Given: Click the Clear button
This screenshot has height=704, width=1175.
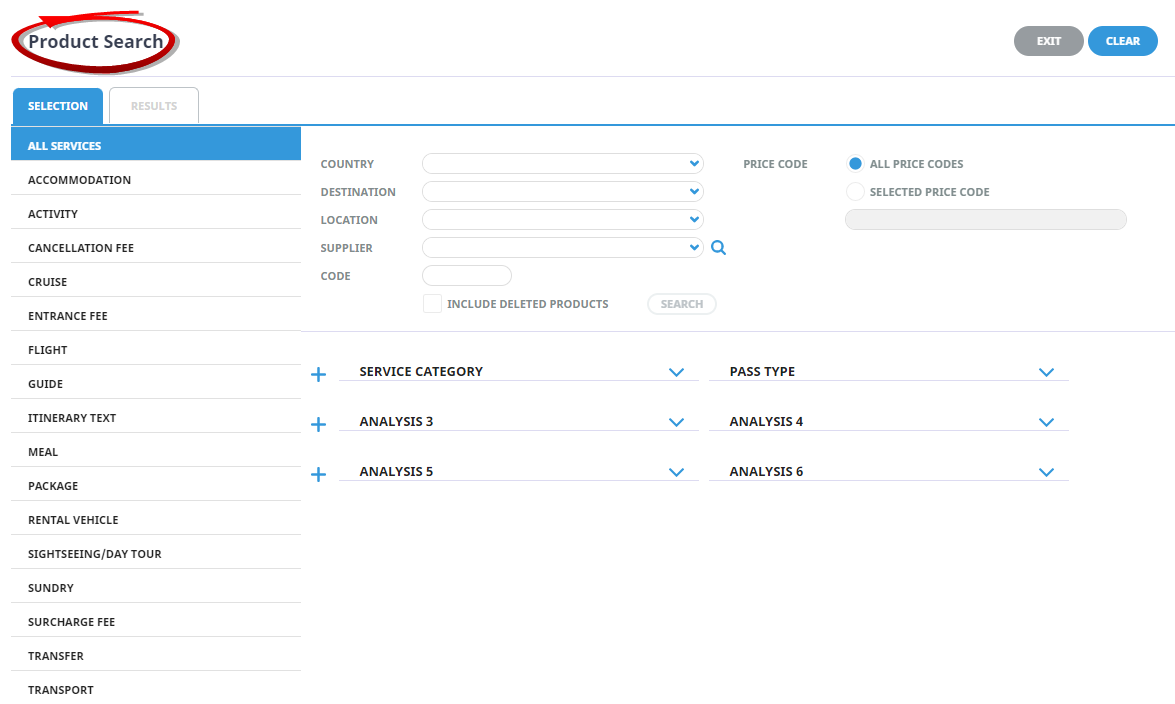Looking at the screenshot, I should 1122,41.
